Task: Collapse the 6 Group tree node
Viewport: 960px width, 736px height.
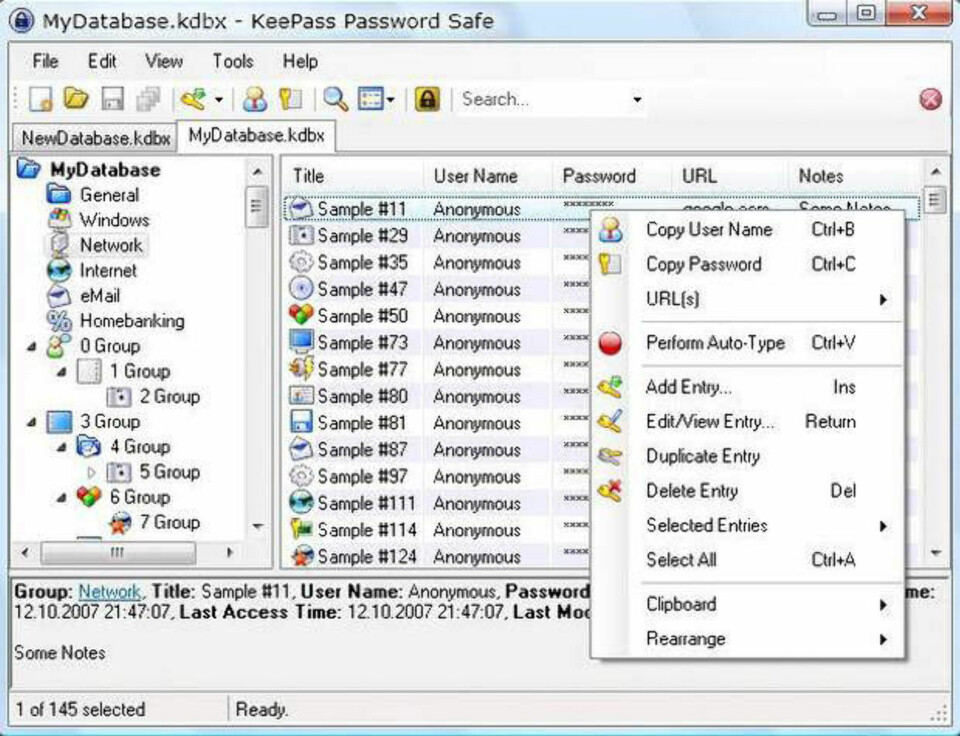Action: [61, 497]
